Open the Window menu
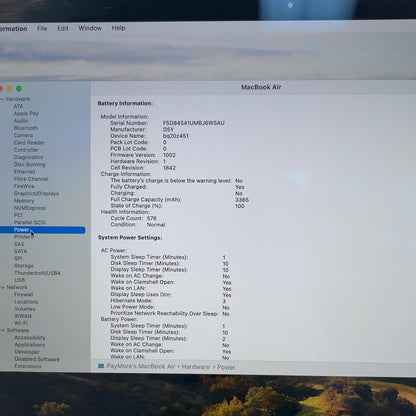416x416 pixels. click(x=90, y=28)
